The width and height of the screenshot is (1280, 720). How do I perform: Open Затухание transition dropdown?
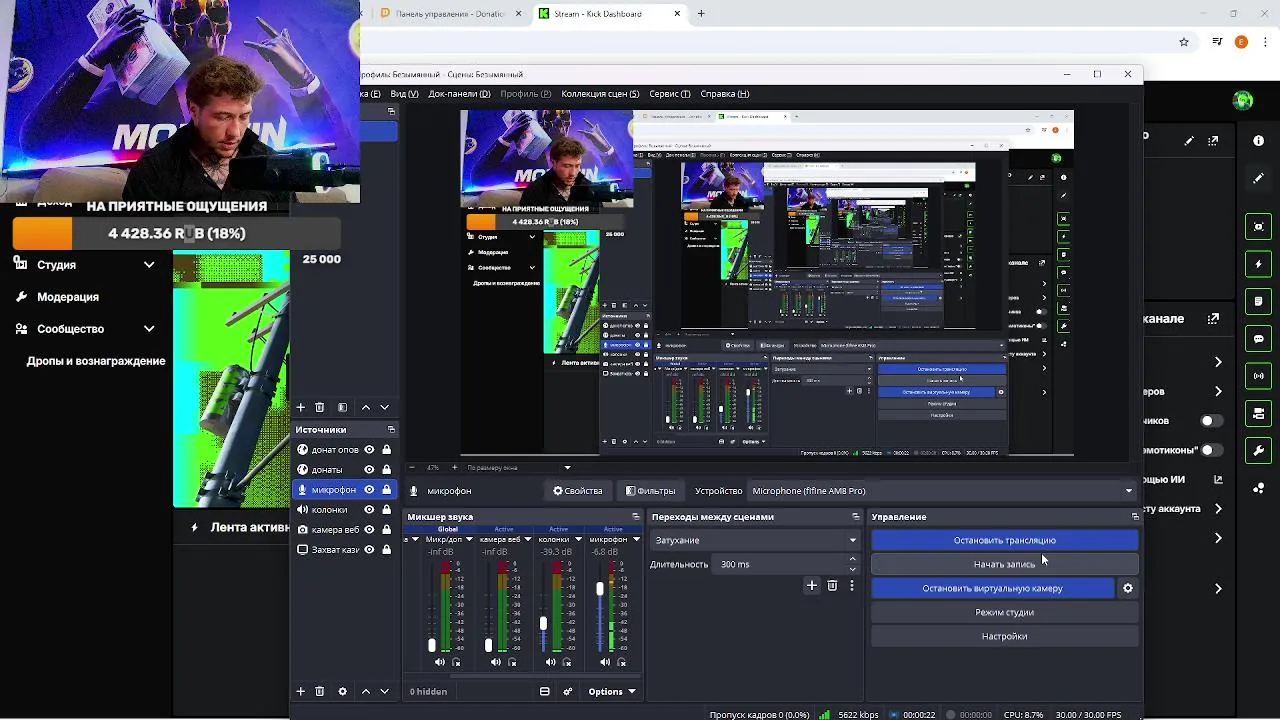755,540
